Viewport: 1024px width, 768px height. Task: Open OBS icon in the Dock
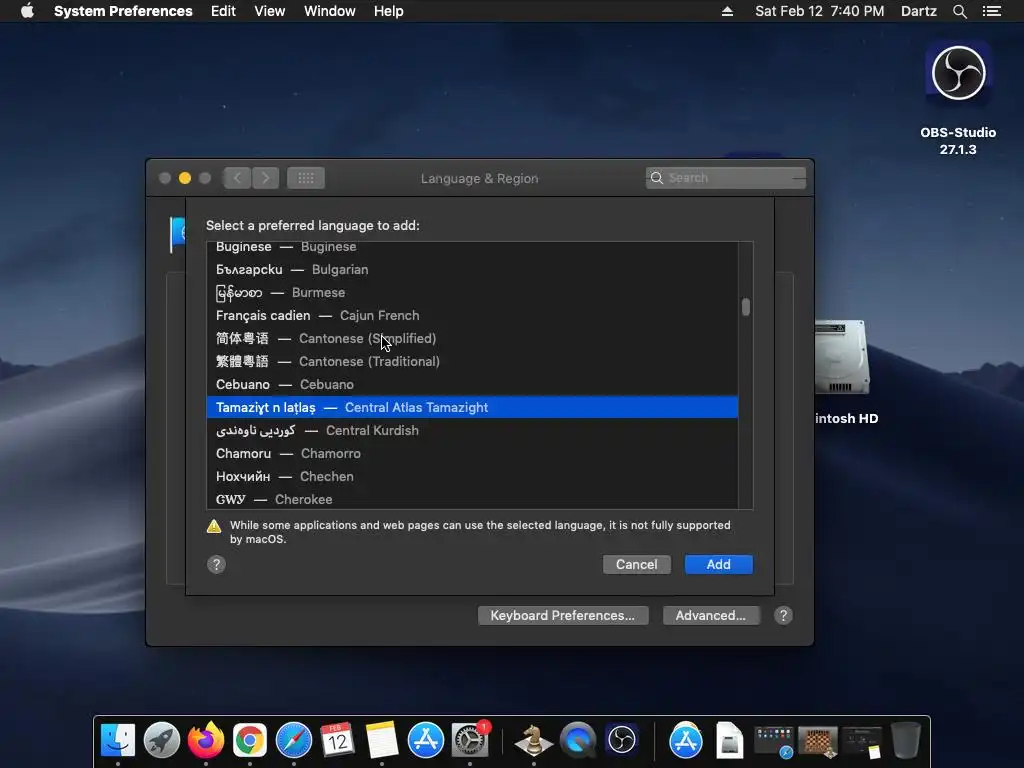622,740
